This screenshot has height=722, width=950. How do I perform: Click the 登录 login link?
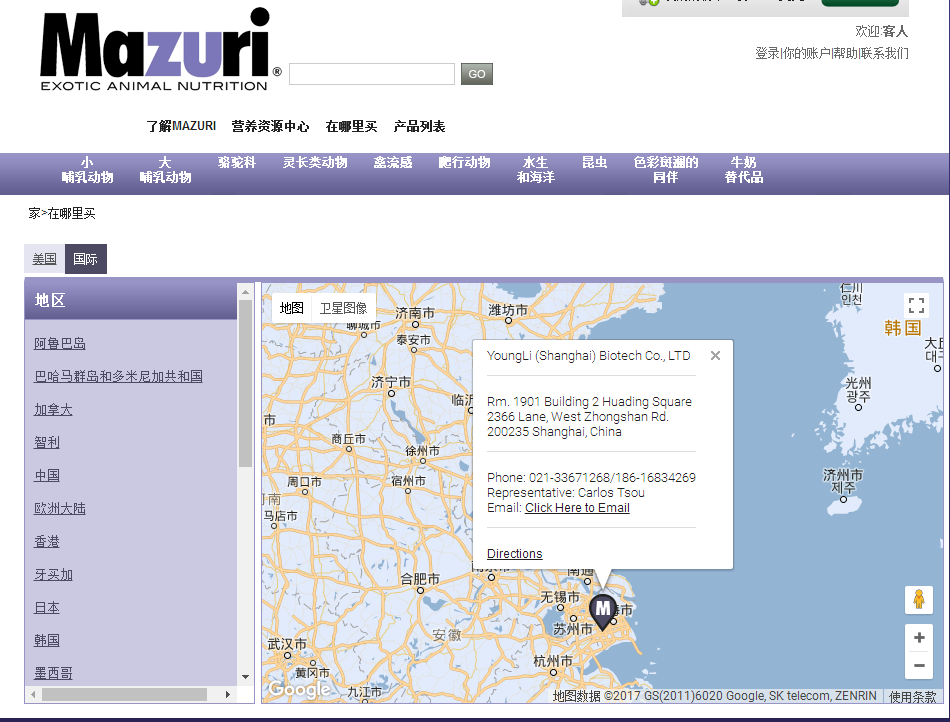point(767,53)
